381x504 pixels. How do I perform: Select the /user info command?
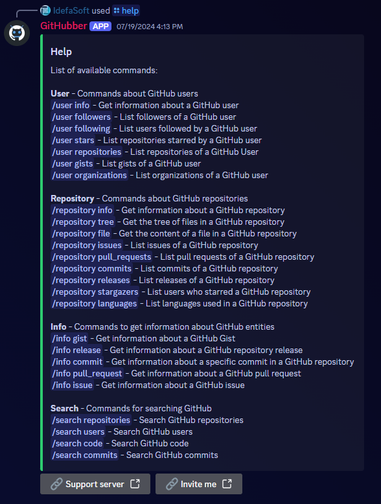71,105
